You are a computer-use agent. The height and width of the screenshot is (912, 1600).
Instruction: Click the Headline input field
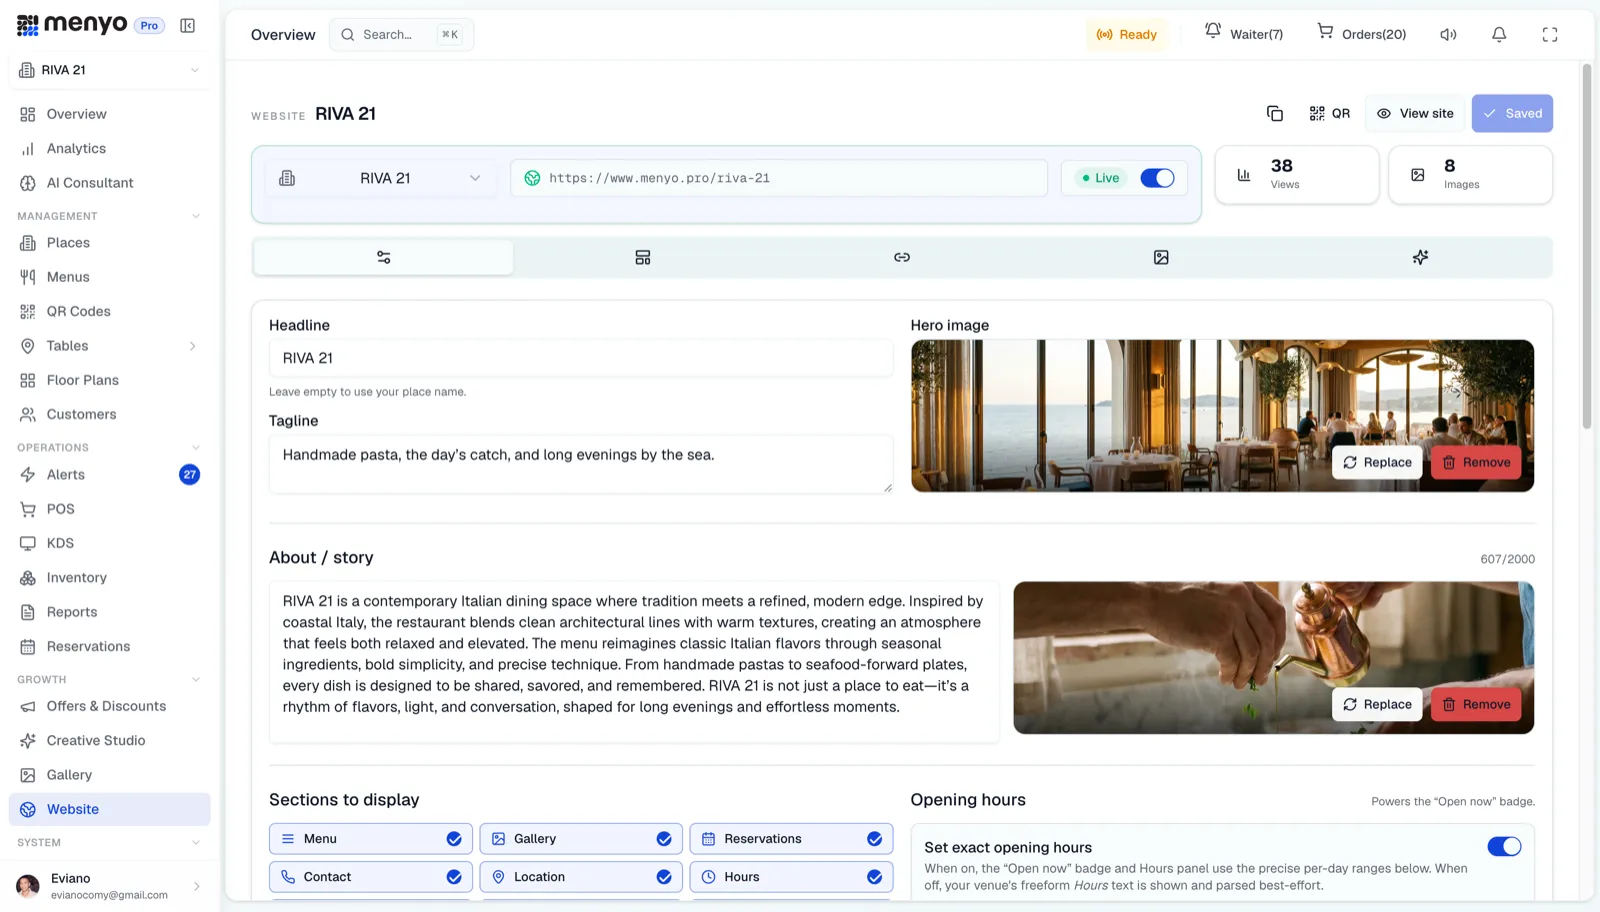pyautogui.click(x=581, y=358)
